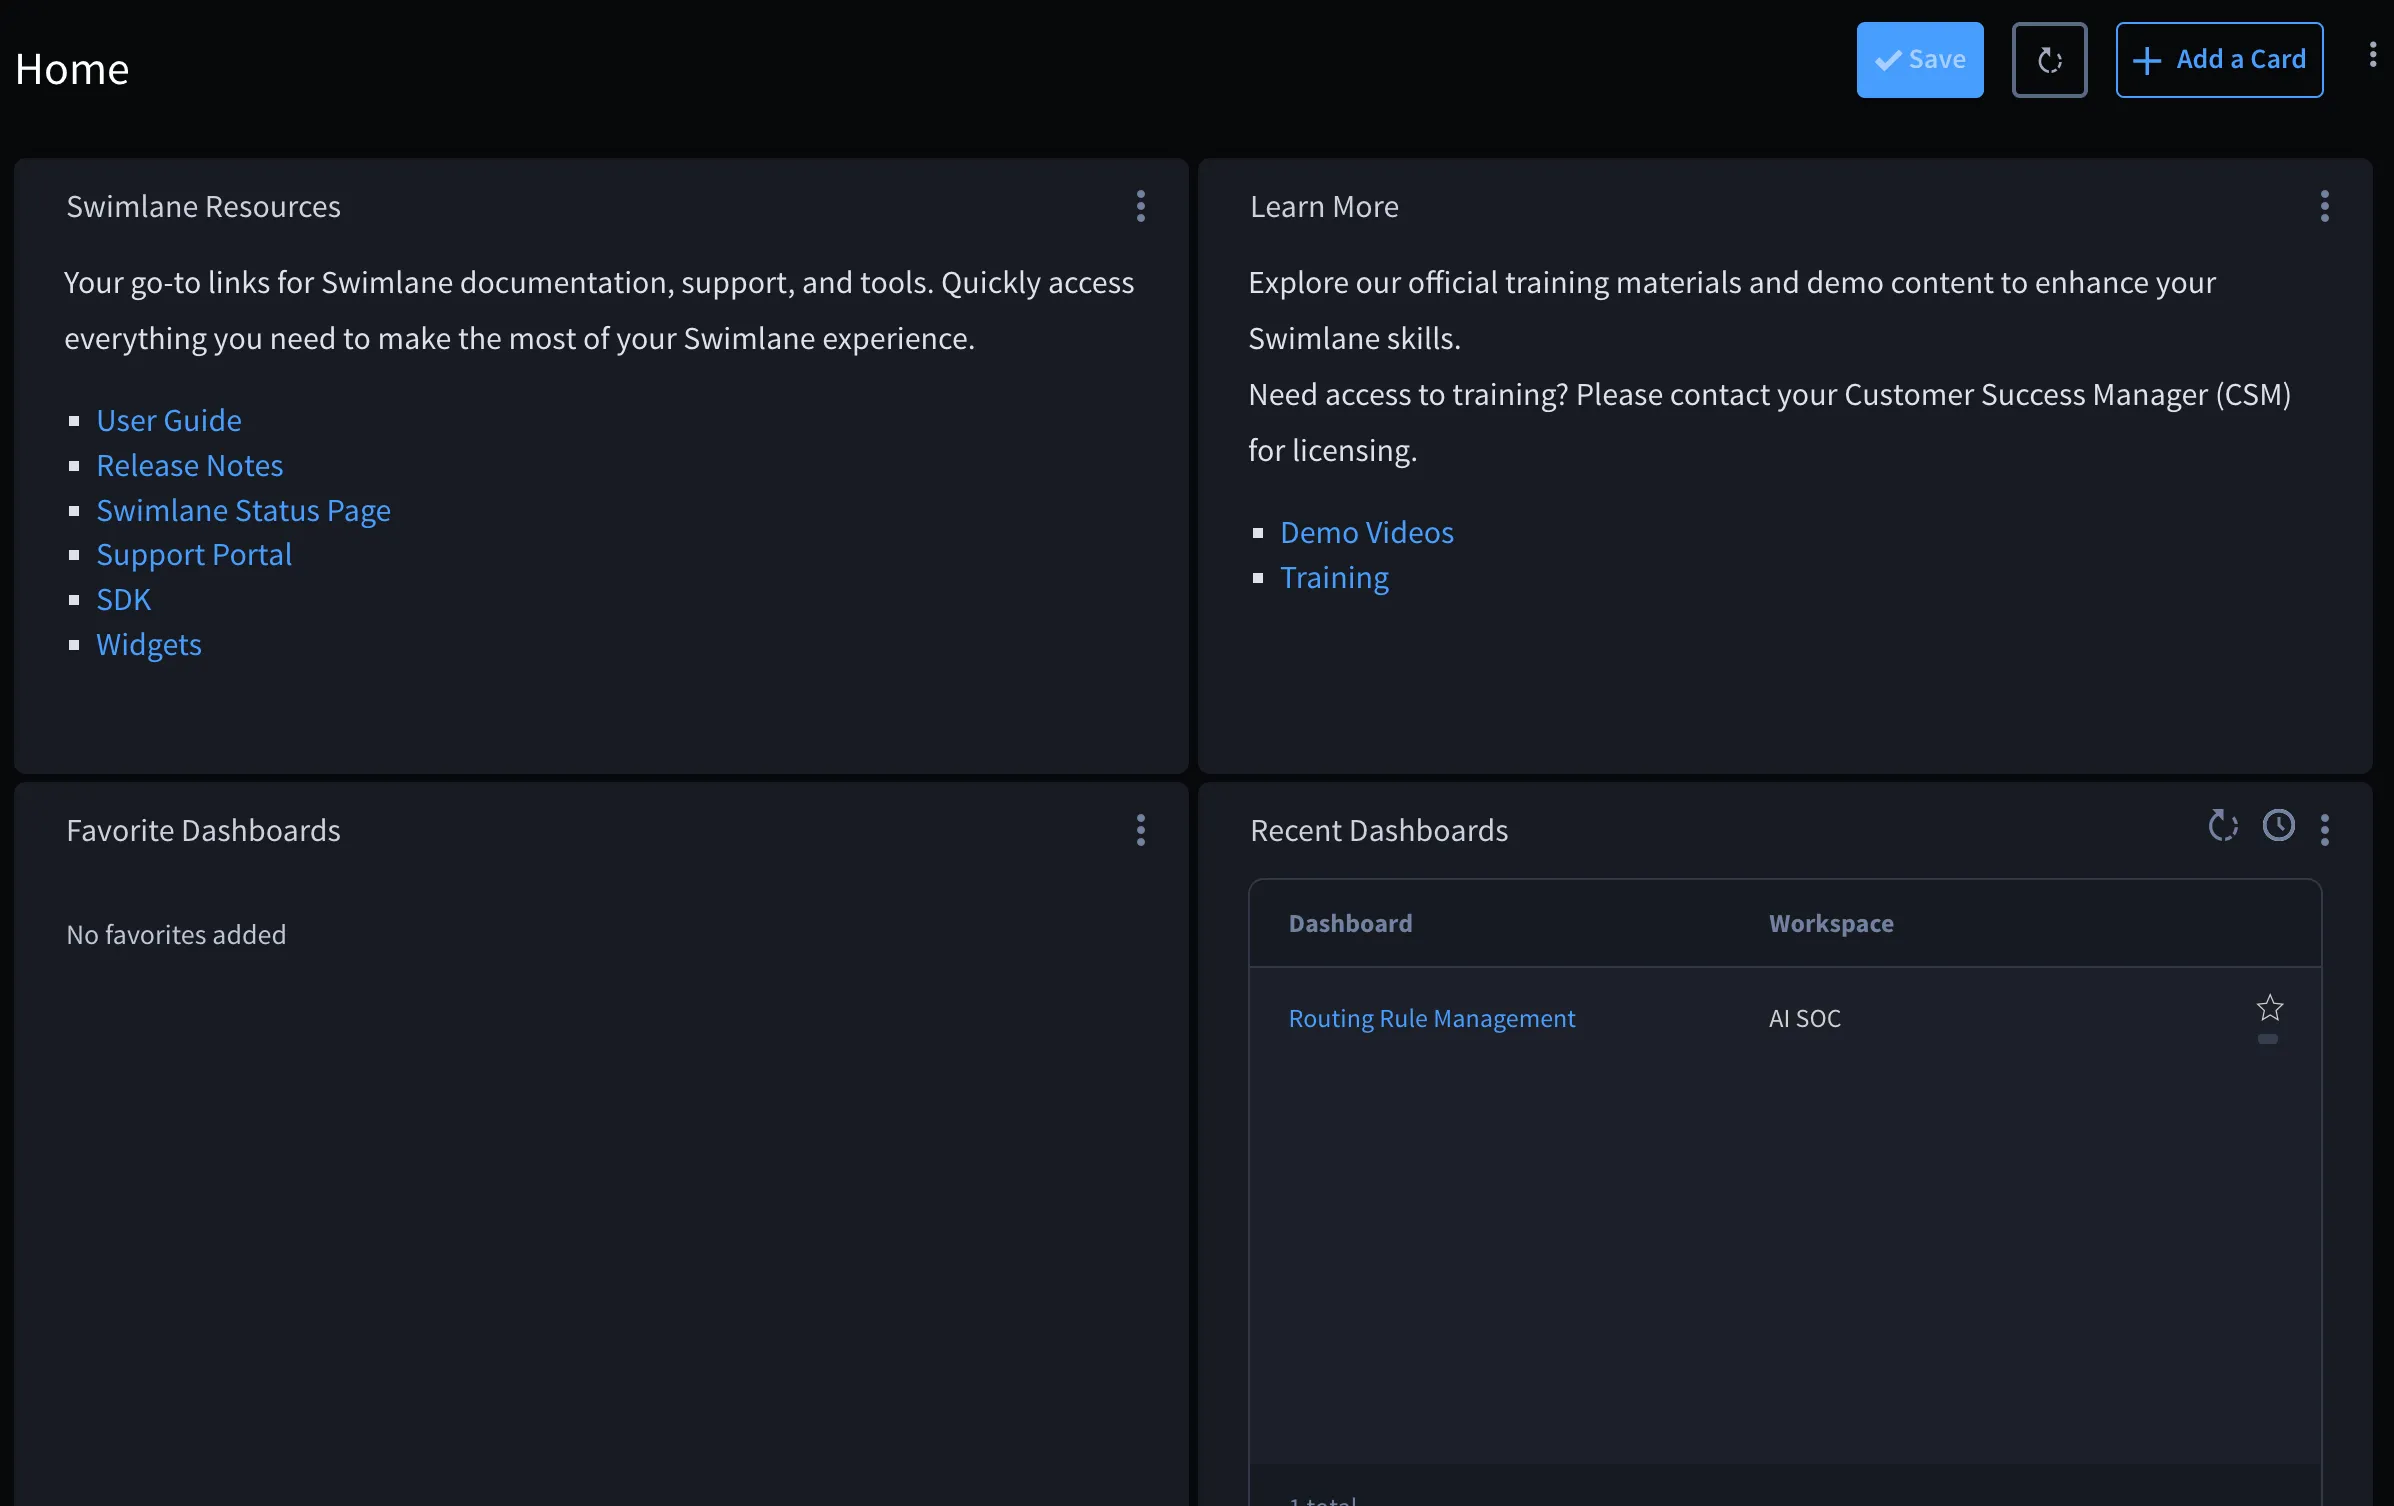
Task: Click the Swimlane Resources card title
Action: click(x=203, y=206)
